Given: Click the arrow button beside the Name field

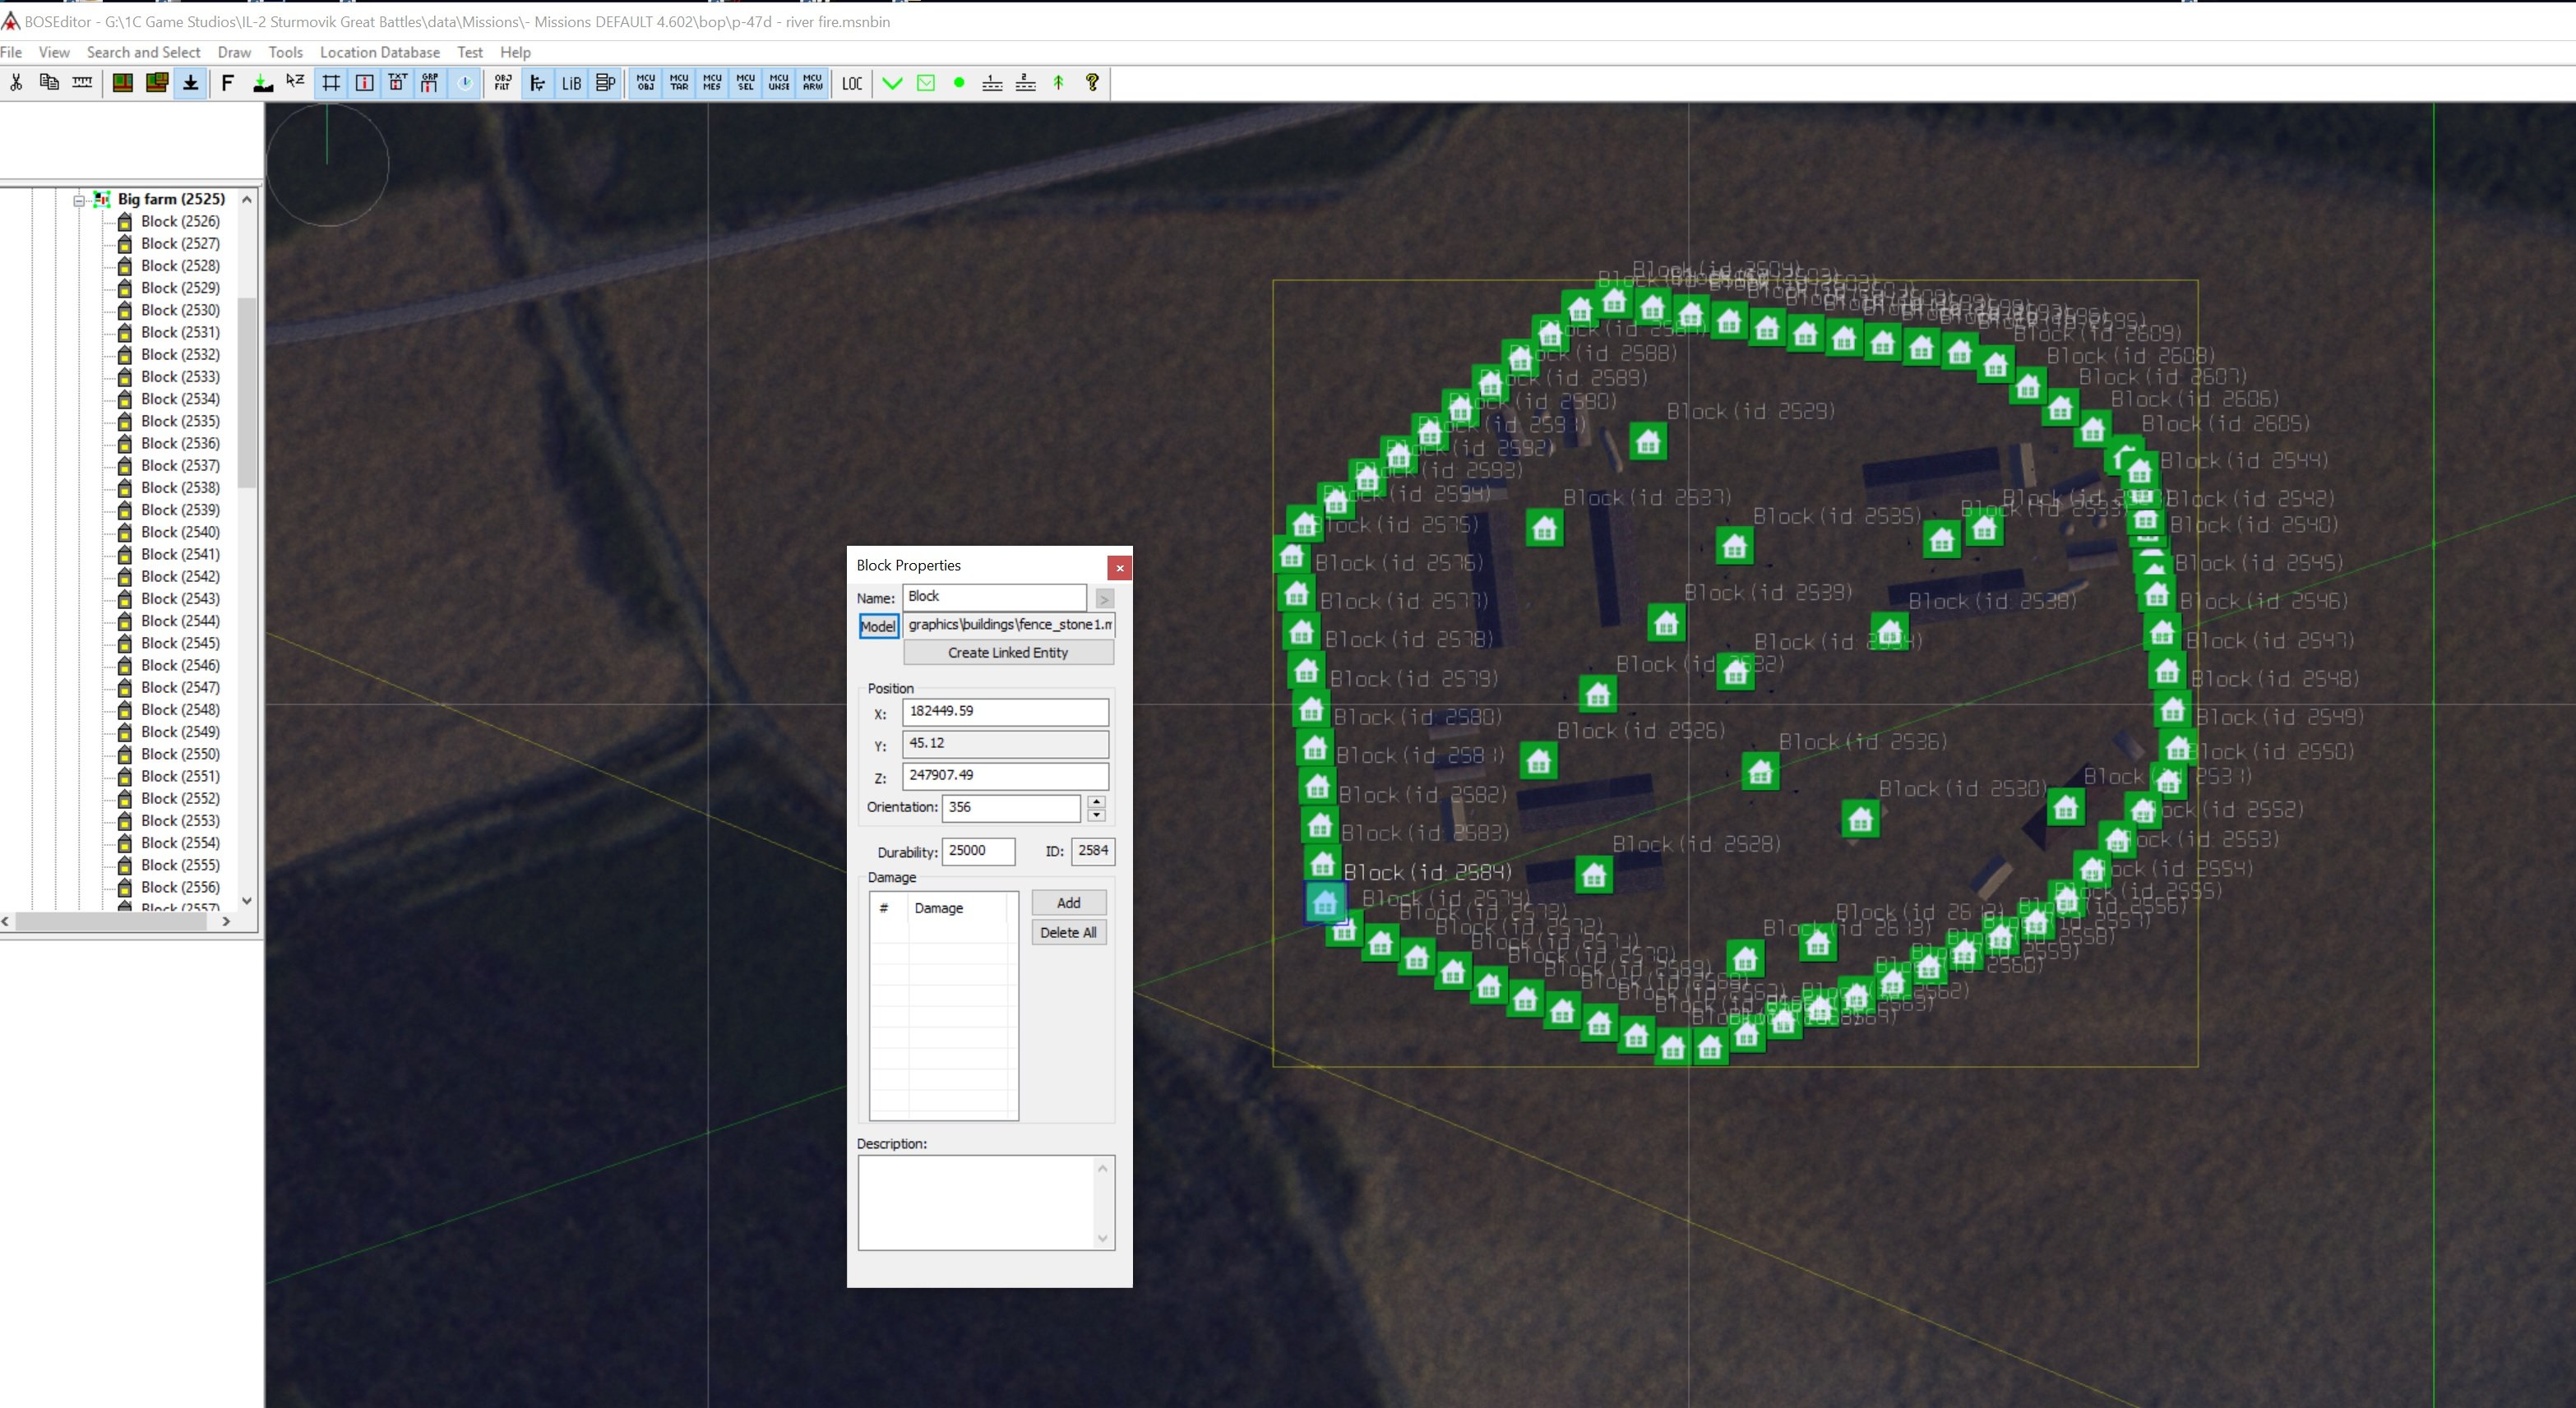Looking at the screenshot, I should pos(1104,598).
